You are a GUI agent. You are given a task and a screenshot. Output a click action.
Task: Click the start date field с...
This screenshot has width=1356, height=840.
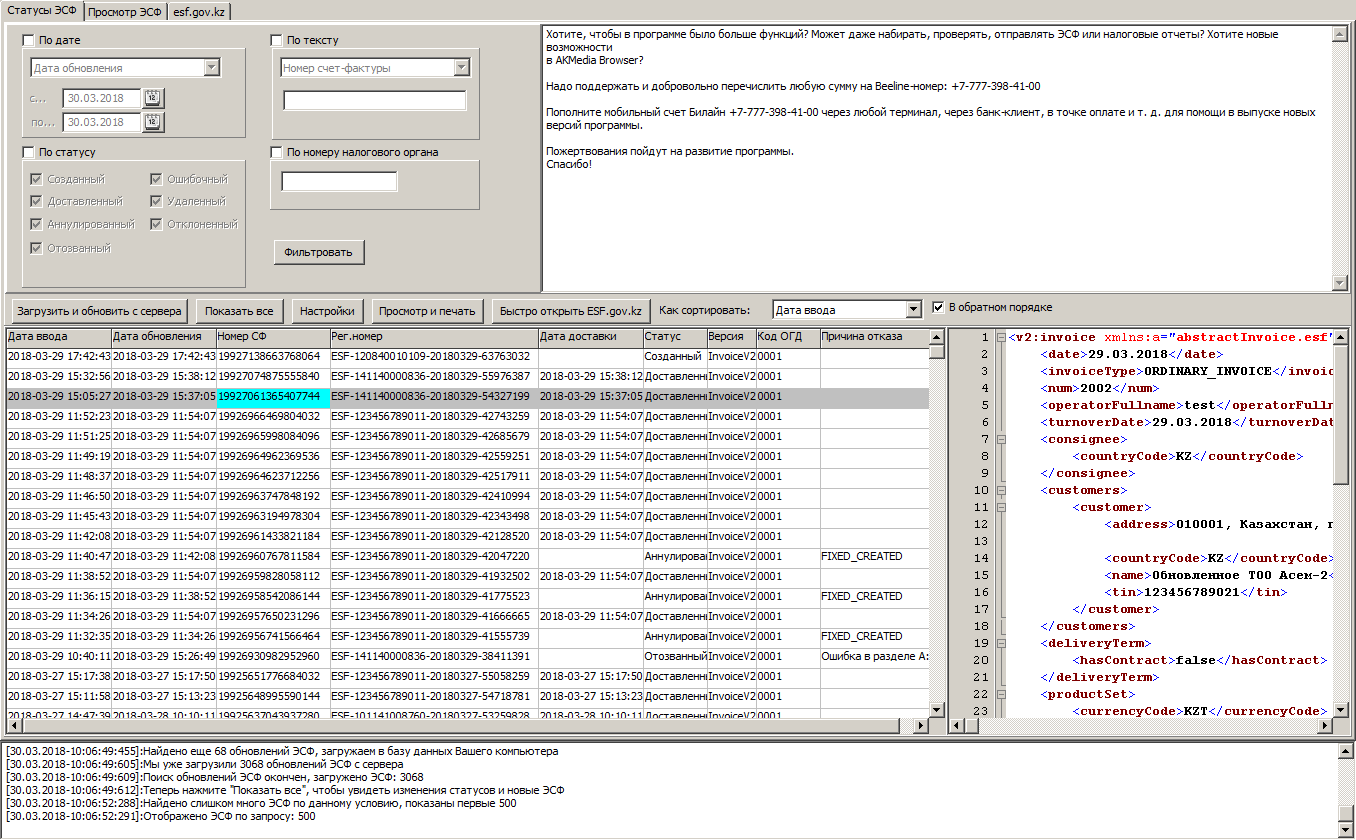[101, 98]
